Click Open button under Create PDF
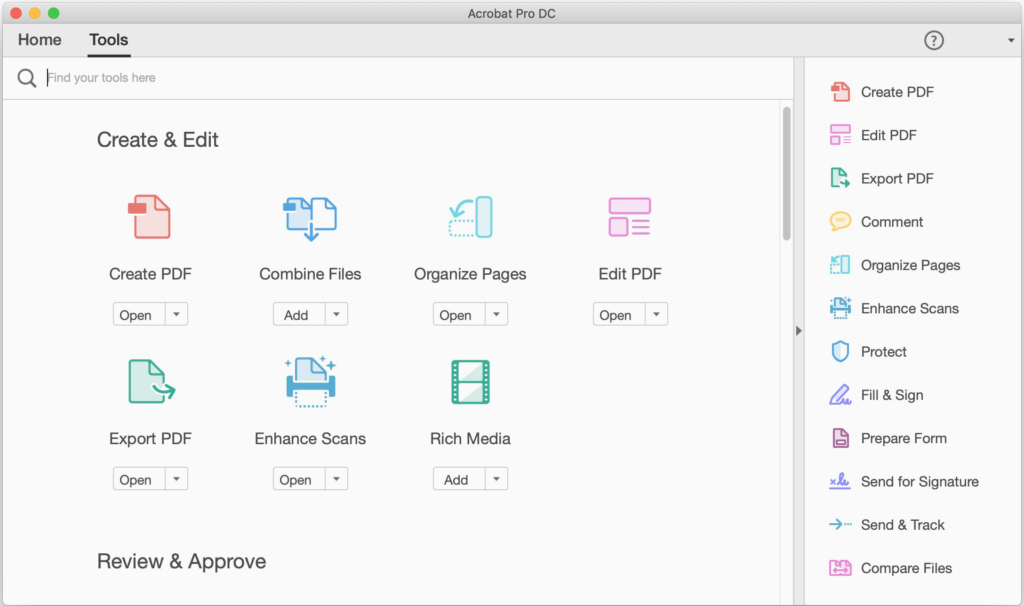The height and width of the screenshot is (606, 1024). [x=139, y=315]
